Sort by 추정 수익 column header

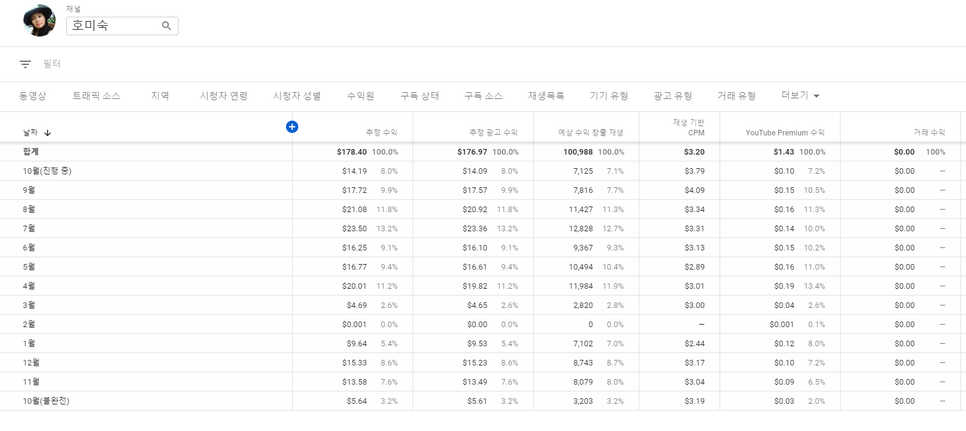[x=381, y=132]
